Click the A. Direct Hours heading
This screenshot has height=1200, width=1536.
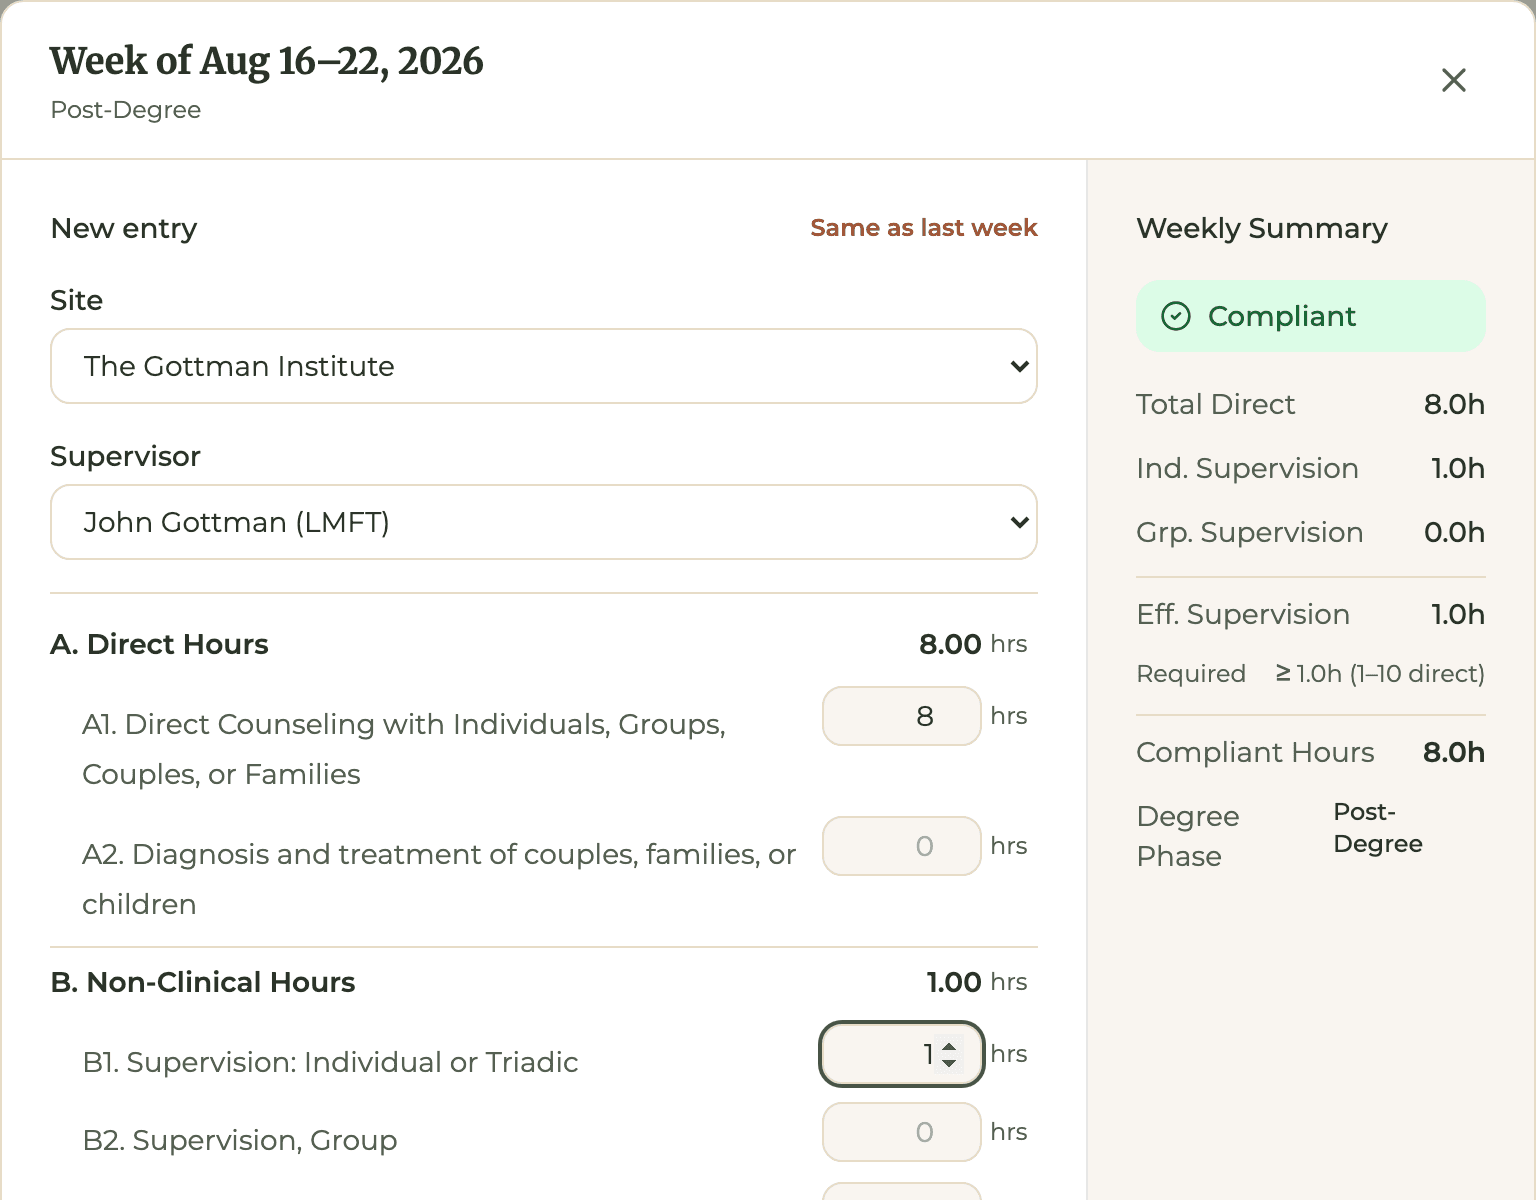(160, 644)
